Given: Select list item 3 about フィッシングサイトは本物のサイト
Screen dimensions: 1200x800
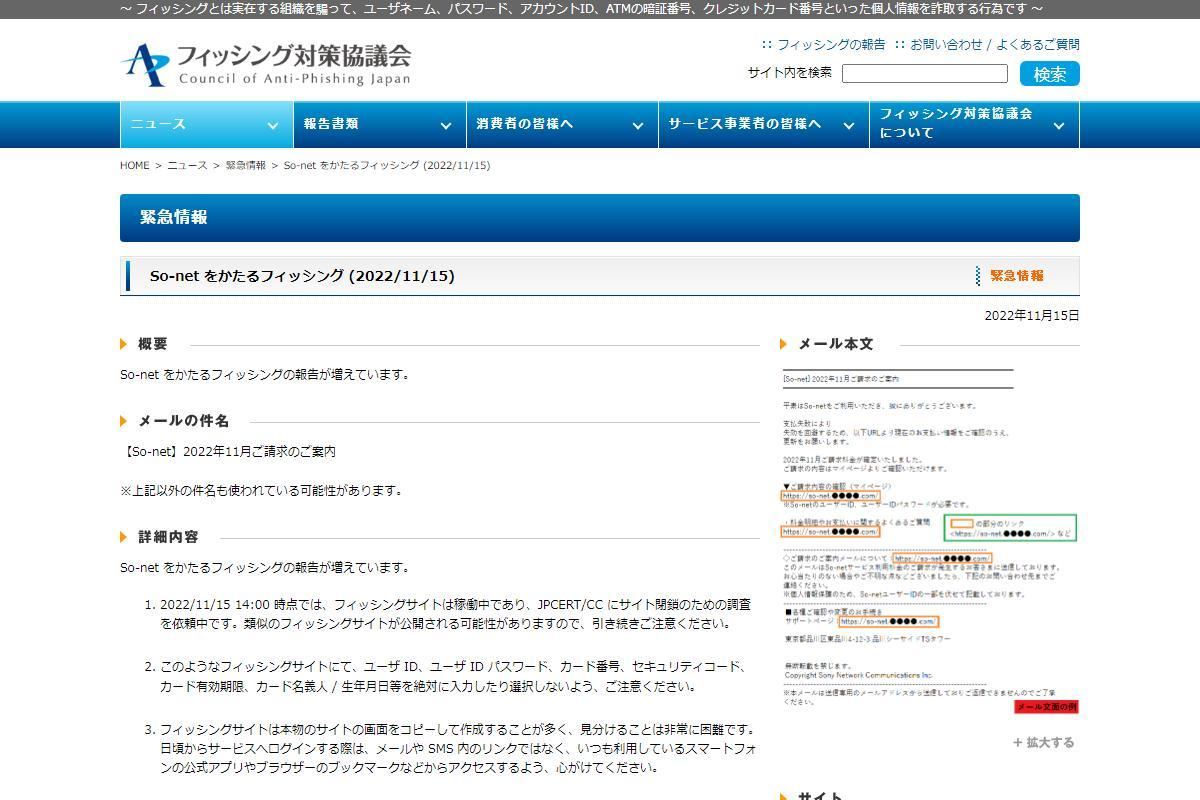Looking at the screenshot, I should (x=458, y=749).
